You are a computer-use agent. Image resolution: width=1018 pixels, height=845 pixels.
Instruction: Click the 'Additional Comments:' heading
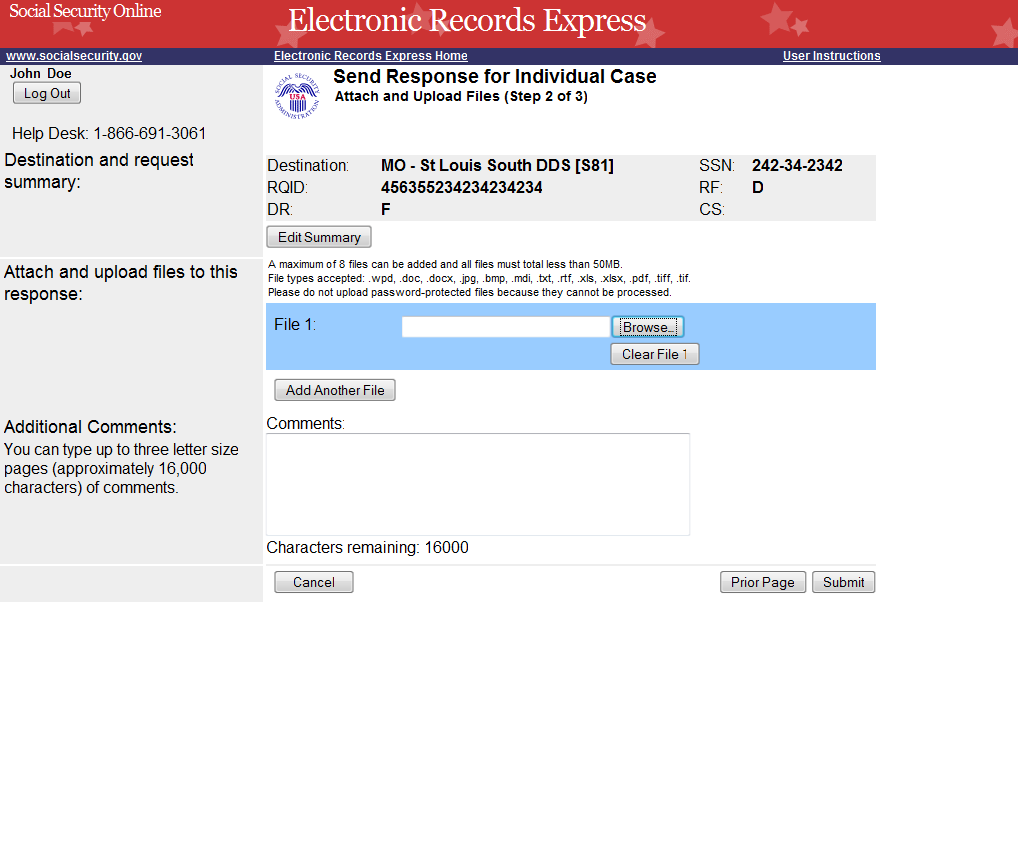point(90,427)
